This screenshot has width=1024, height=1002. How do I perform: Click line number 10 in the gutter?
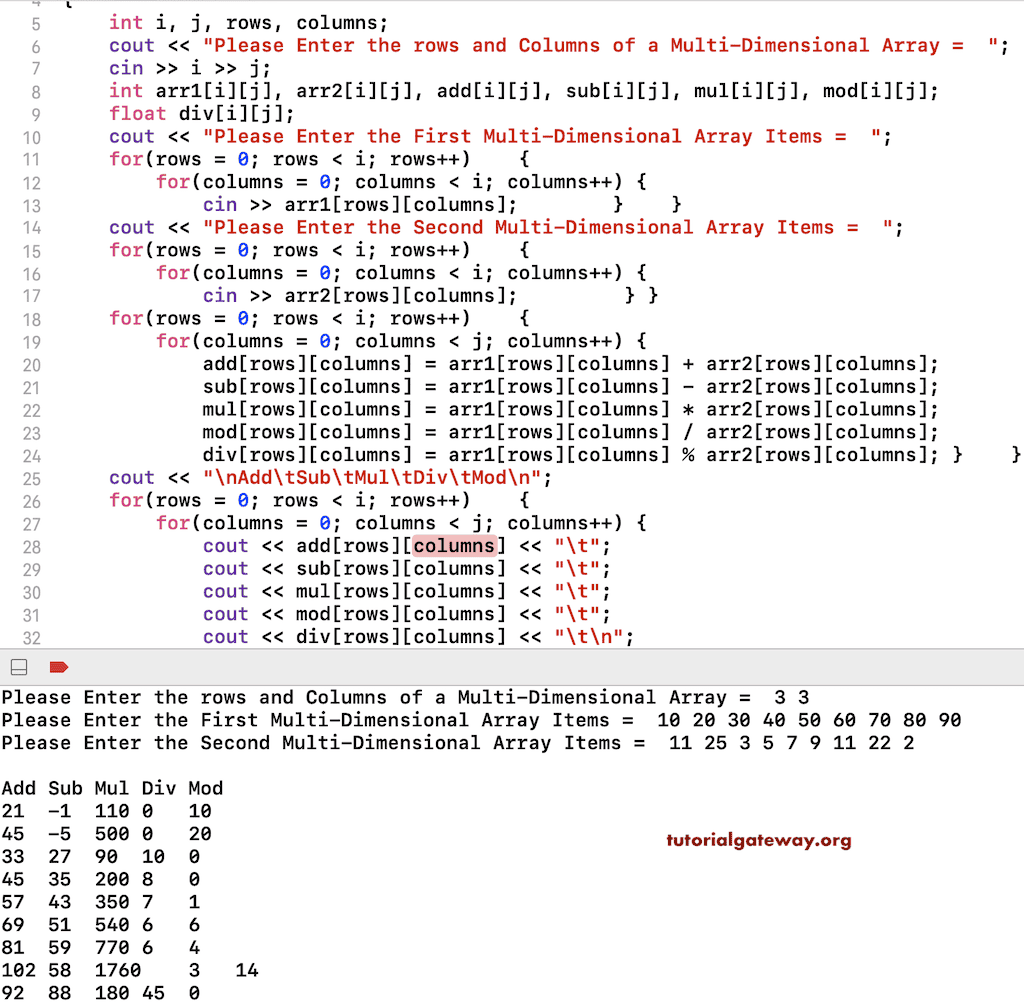pyautogui.click(x=33, y=136)
